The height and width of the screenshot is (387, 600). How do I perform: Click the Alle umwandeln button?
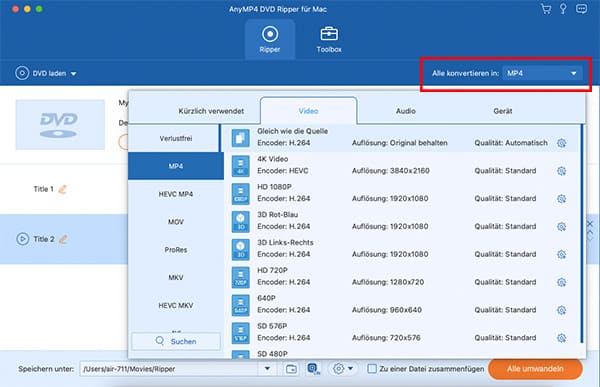[x=535, y=369]
